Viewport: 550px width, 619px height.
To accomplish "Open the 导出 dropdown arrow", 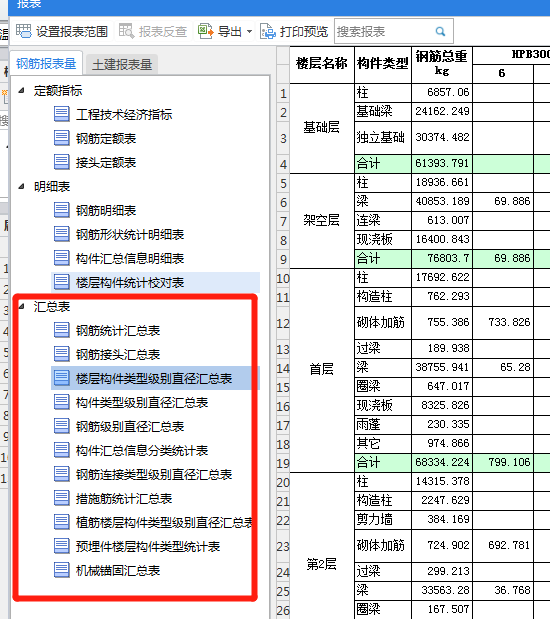I will [249, 32].
